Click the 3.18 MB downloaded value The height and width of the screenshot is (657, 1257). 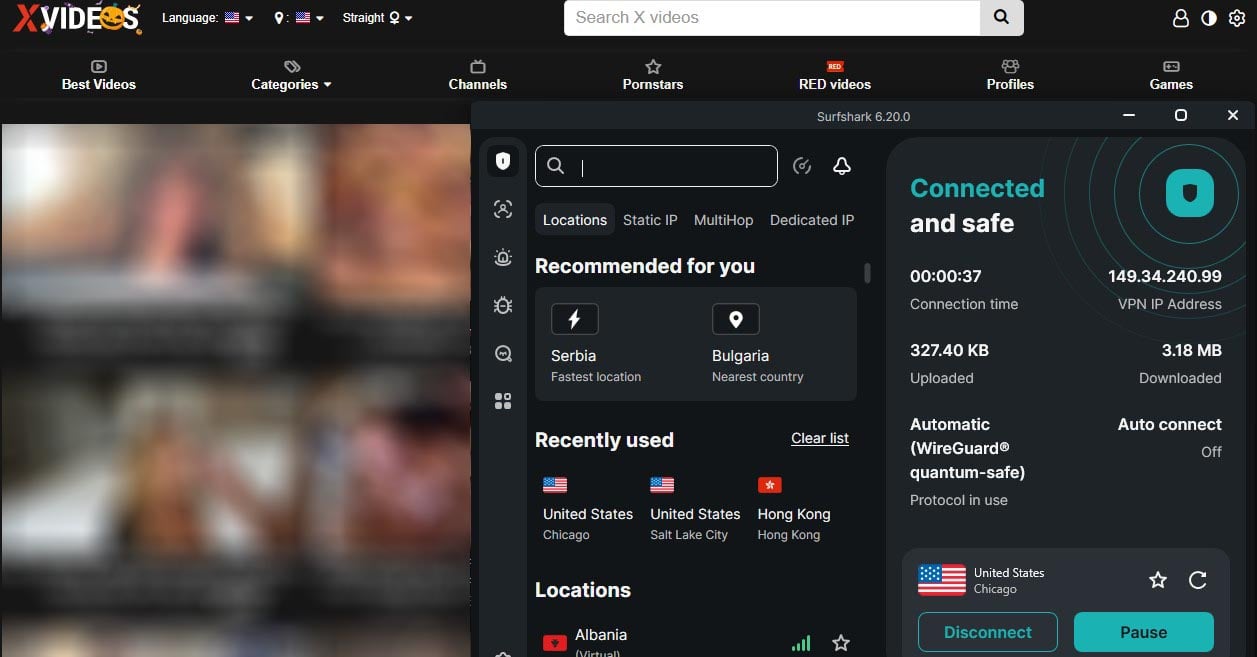tap(1192, 350)
